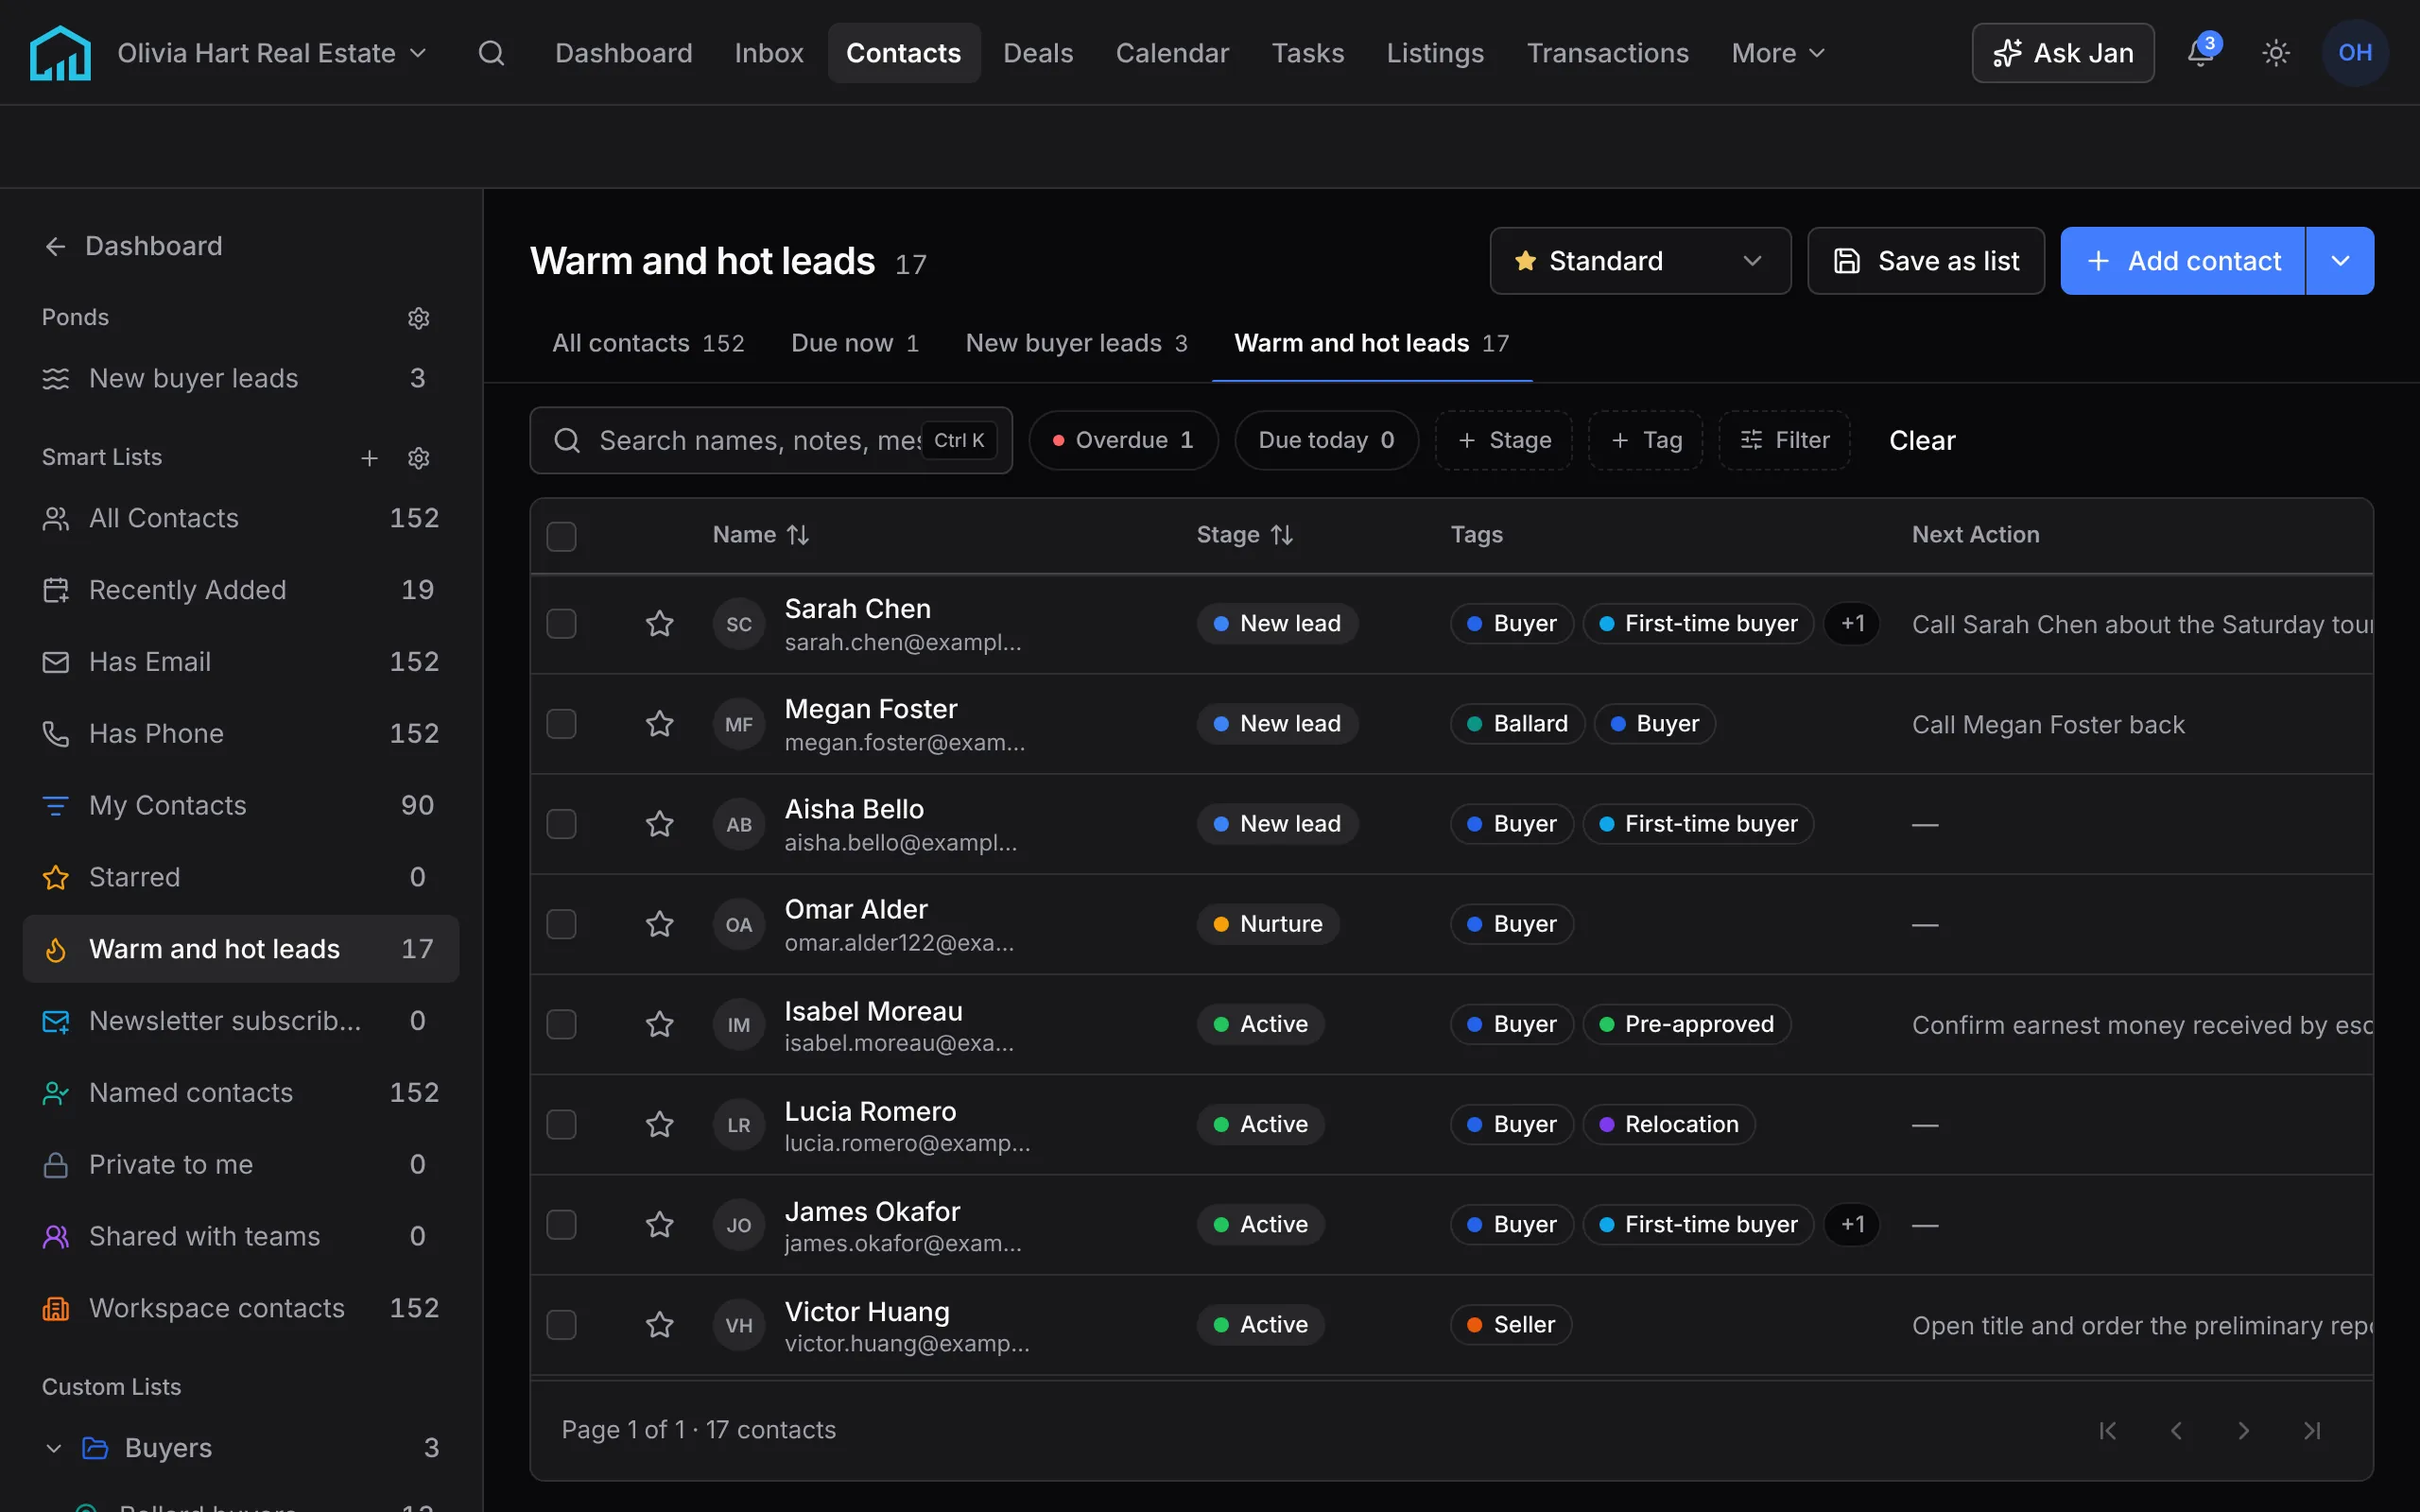The image size is (2420, 1512).
Task: Switch to All contacts tab
Action: pos(648,343)
